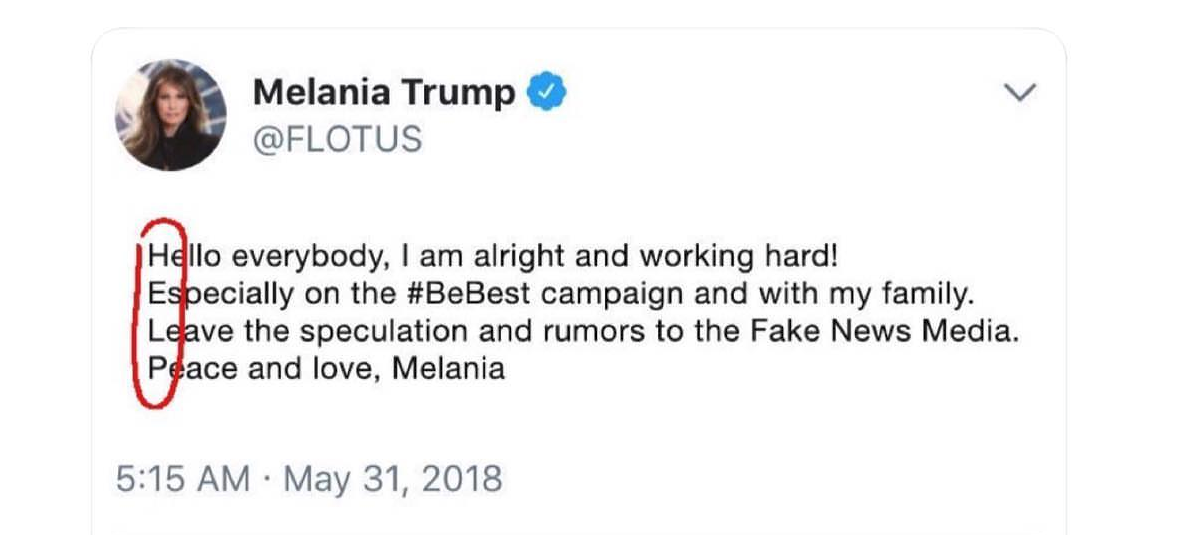Click the top of the red hand-drawn circle
Viewport: 1185px width, 536px height.
tap(162, 221)
